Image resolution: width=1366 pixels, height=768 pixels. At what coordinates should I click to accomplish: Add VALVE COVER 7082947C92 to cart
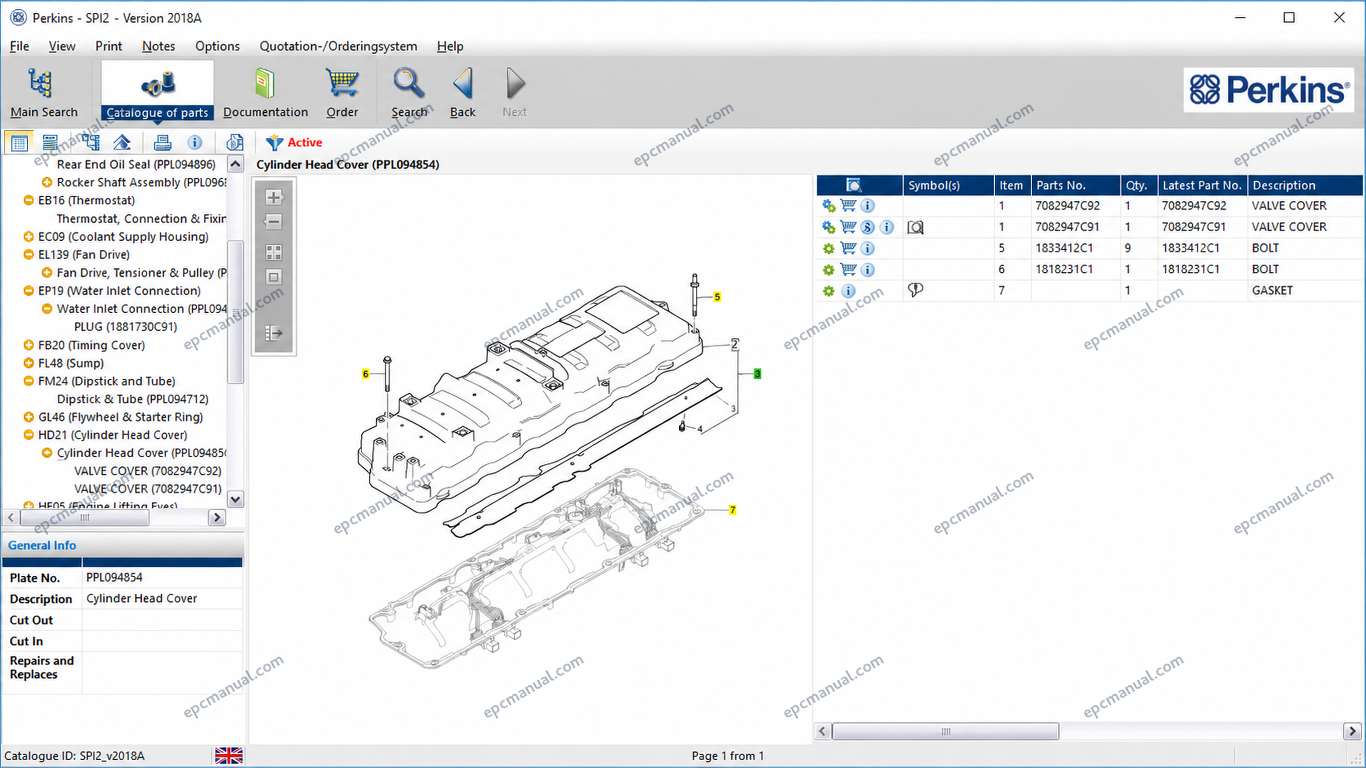pos(848,205)
